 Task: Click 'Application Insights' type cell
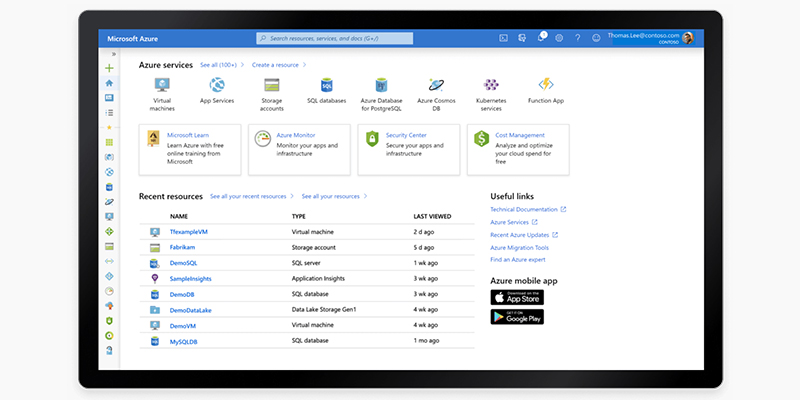click(x=318, y=279)
